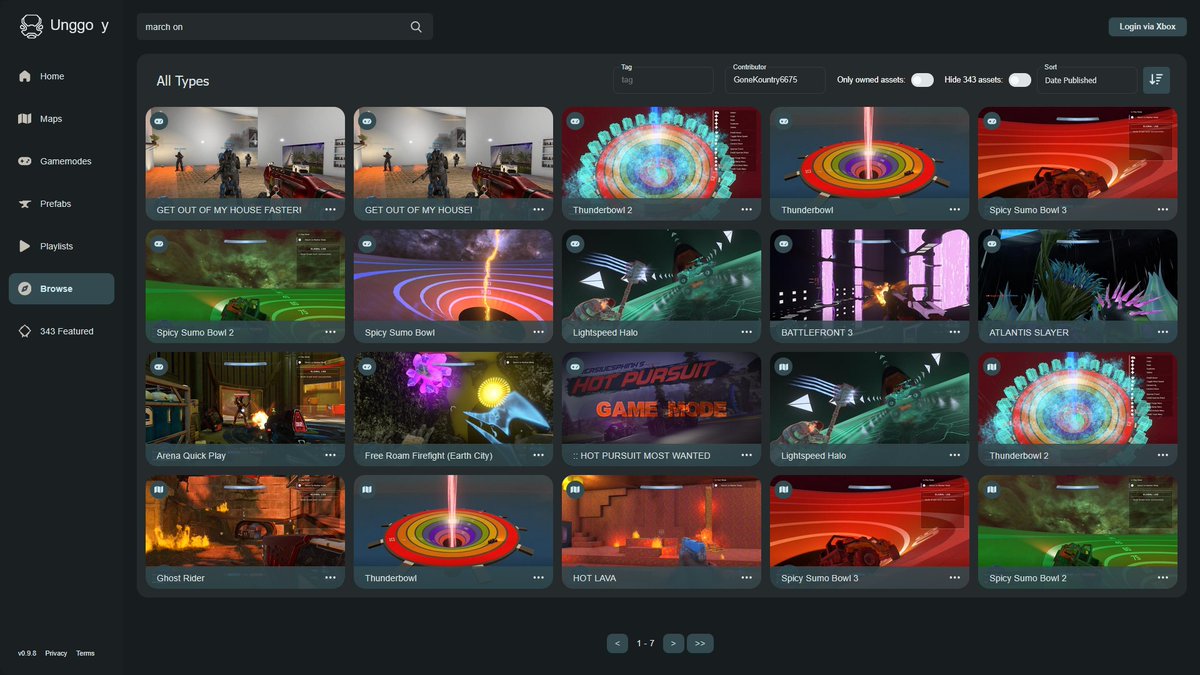The image size is (1200, 675).
Task: Open three-dot menu on GET OUT OF MY HOUSE! card
Action: point(538,210)
